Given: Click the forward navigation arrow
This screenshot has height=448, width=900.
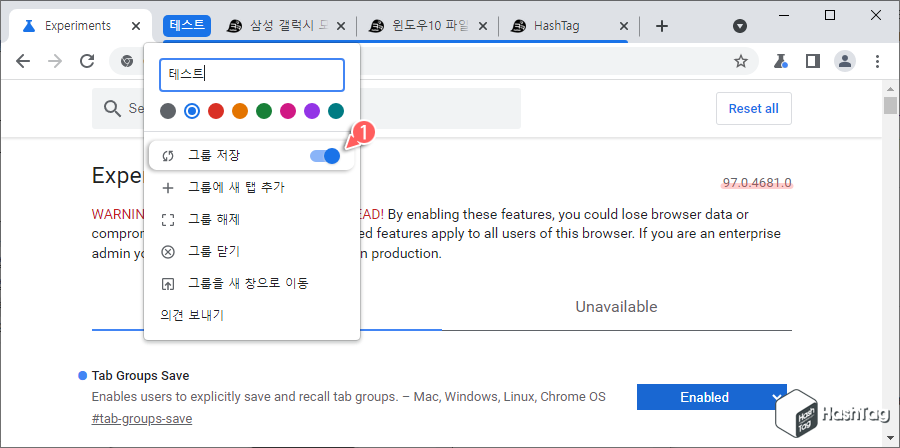Looking at the screenshot, I should click(55, 61).
